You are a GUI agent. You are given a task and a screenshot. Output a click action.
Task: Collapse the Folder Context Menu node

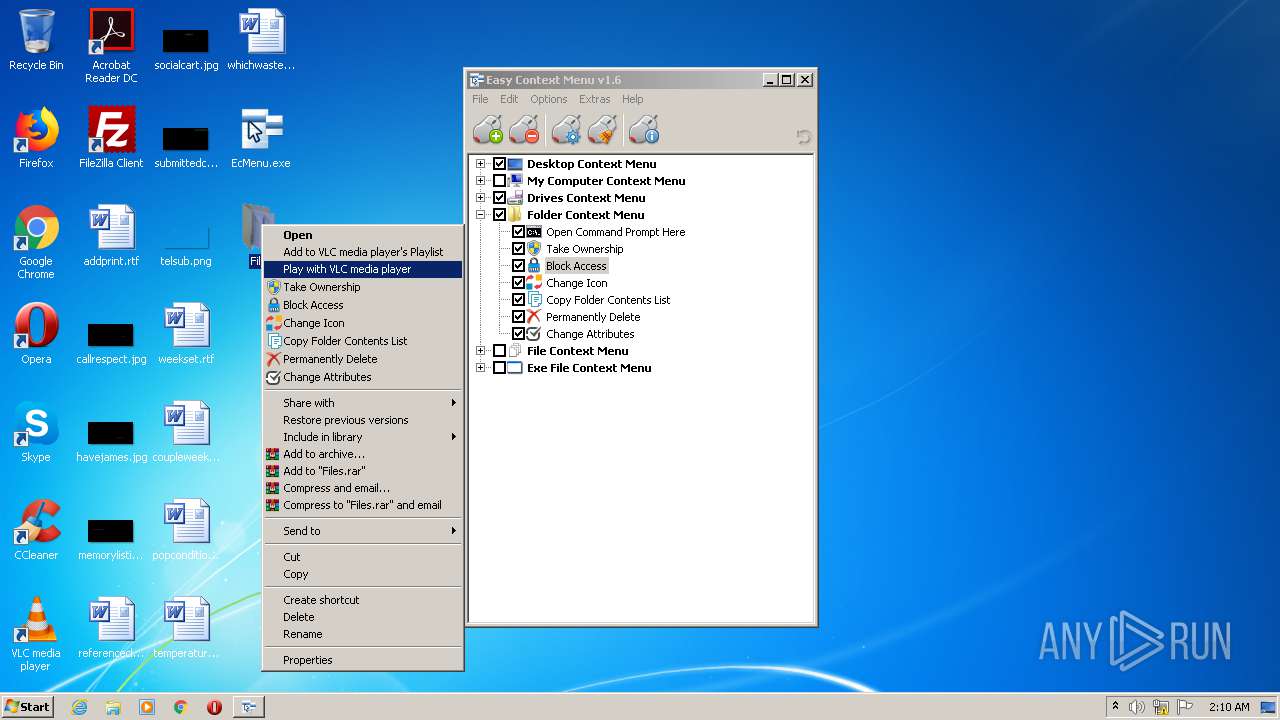click(481, 215)
